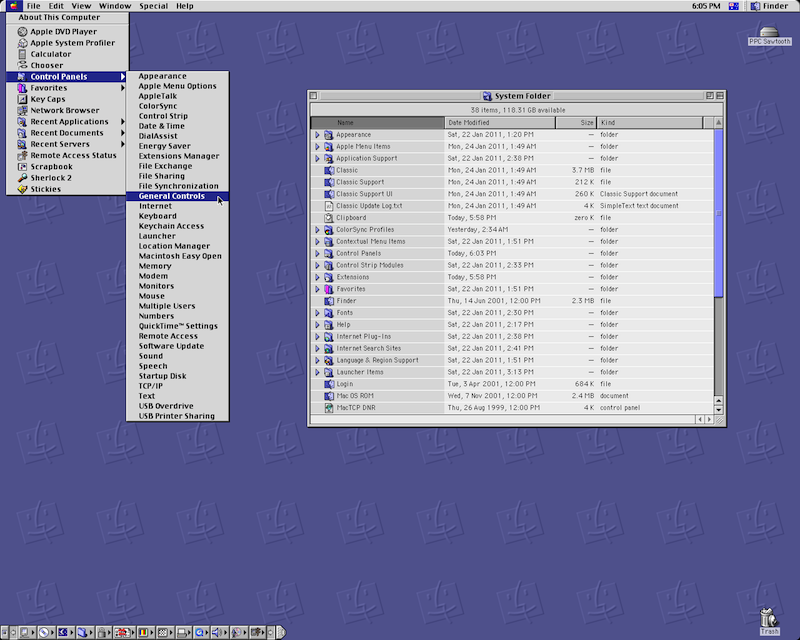Image resolution: width=800 pixels, height=640 pixels.
Task: Open Calculator from the Apple menu
Action: (50, 54)
